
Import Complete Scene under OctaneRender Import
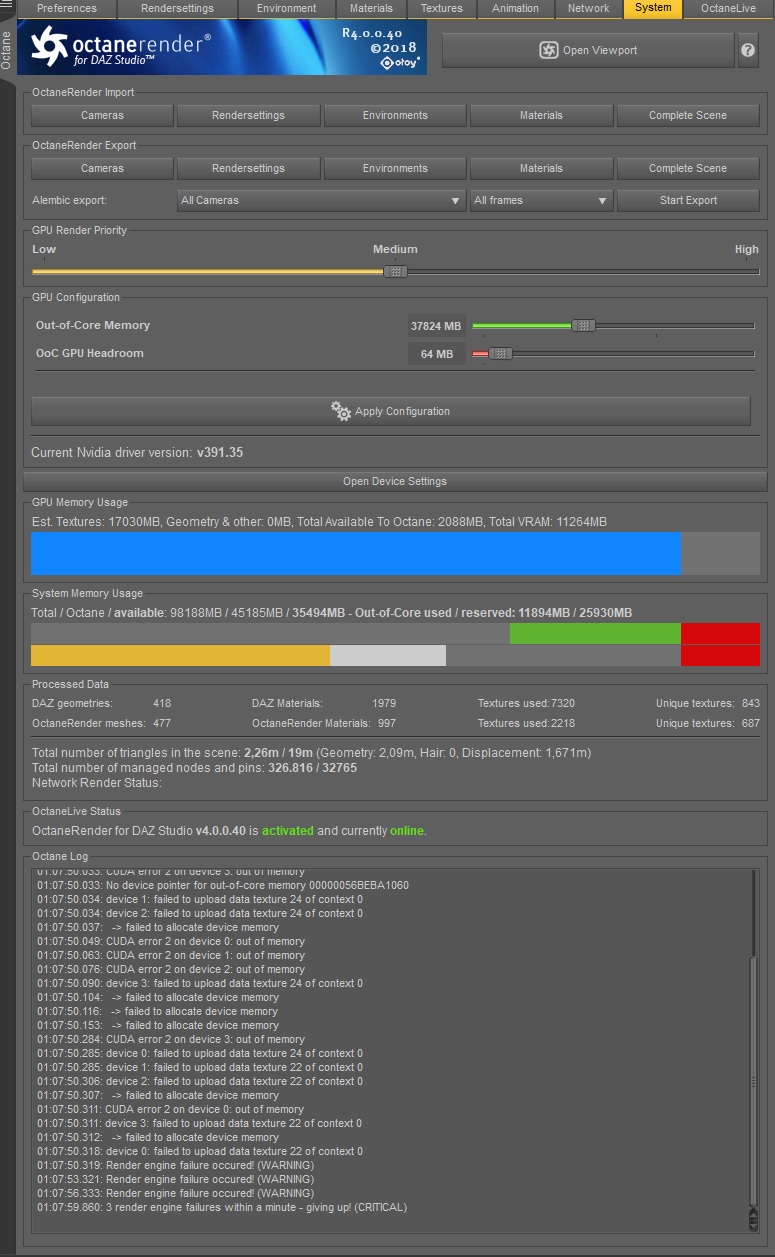click(688, 115)
